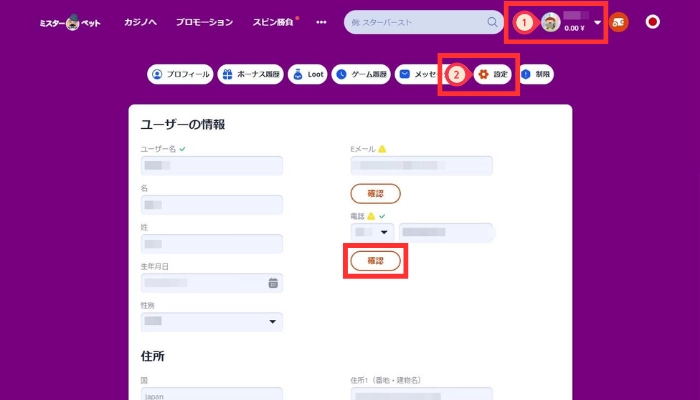Click the 名 first name field
The image size is (700, 400).
click(x=212, y=205)
